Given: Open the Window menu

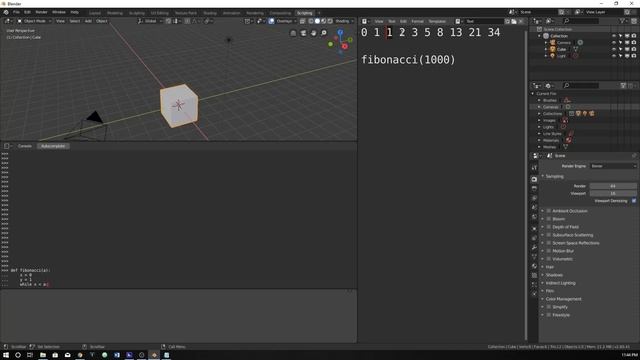Looking at the screenshot, I should coord(59,12).
